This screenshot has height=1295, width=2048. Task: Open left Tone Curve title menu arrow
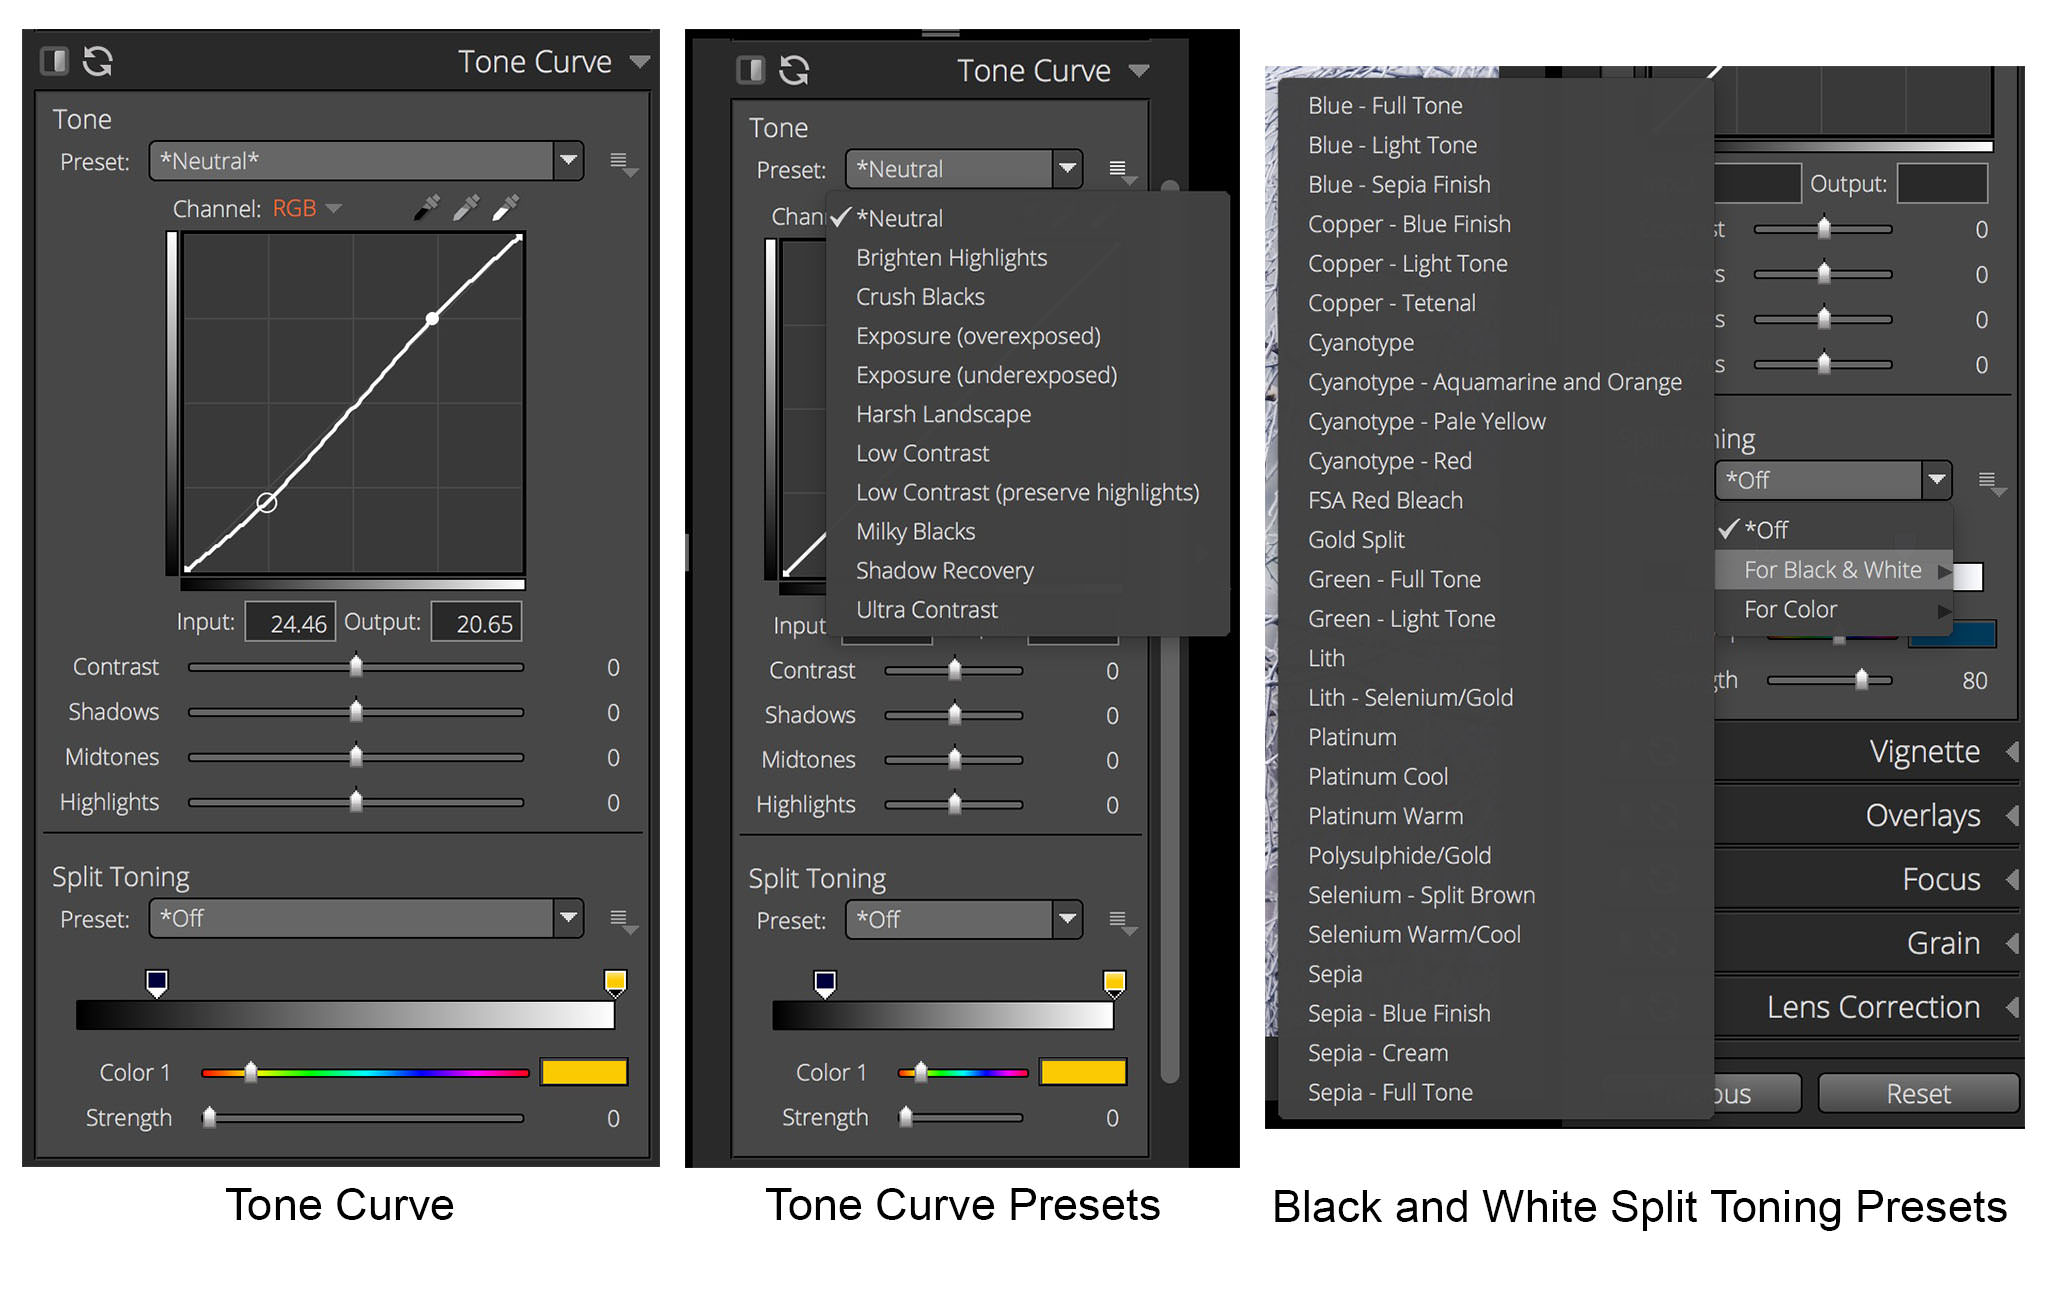(639, 62)
